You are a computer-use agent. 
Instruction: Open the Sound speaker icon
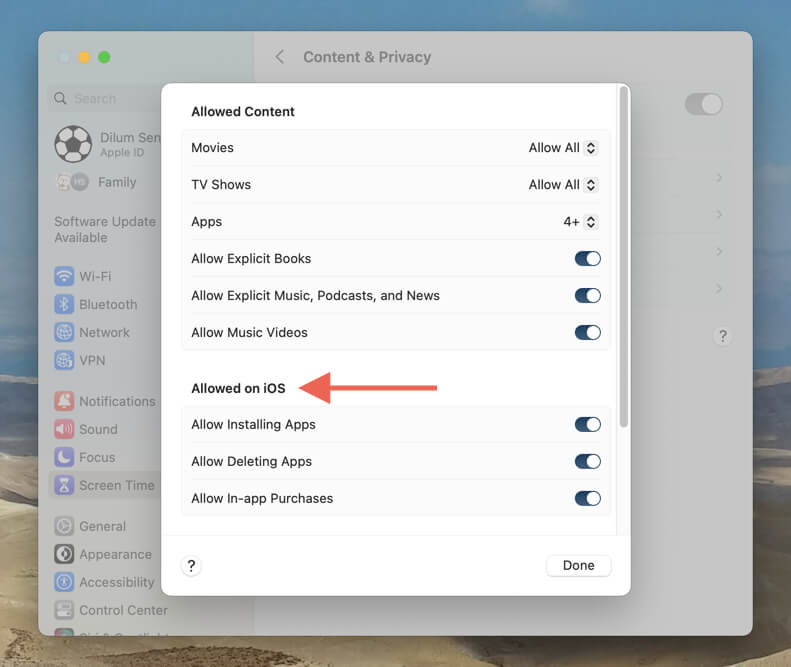(64, 429)
